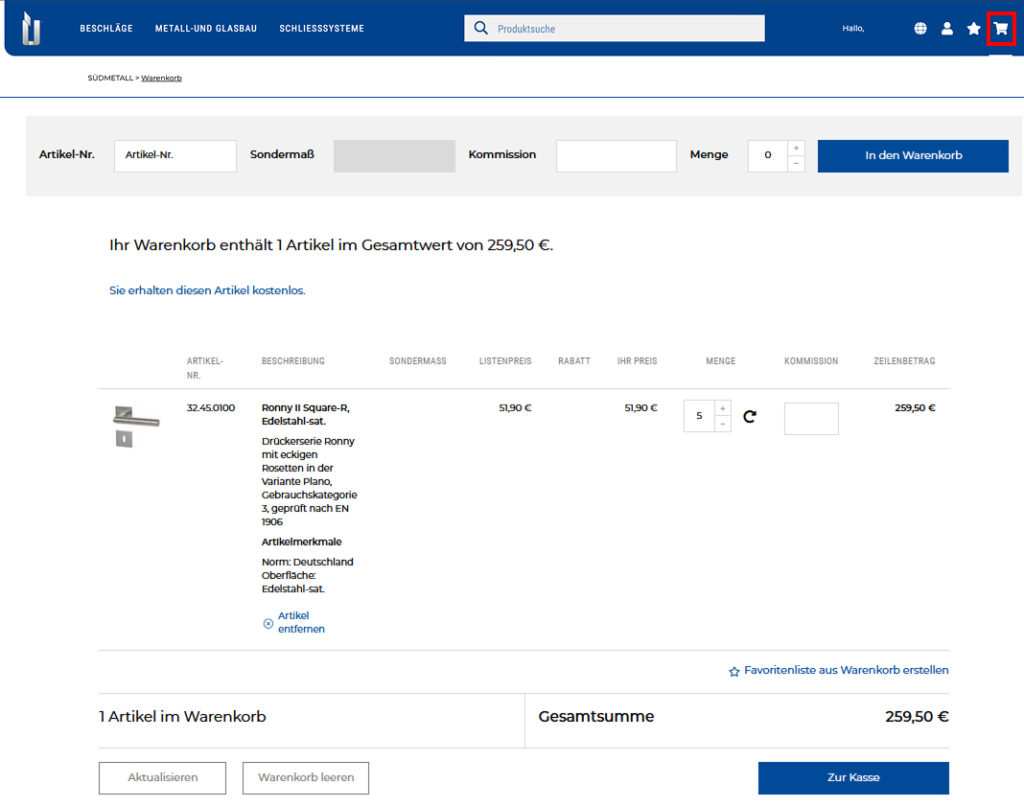Decrease cart item quantity with minus stepper
Image resolution: width=1024 pixels, height=807 pixels.
coord(722,424)
